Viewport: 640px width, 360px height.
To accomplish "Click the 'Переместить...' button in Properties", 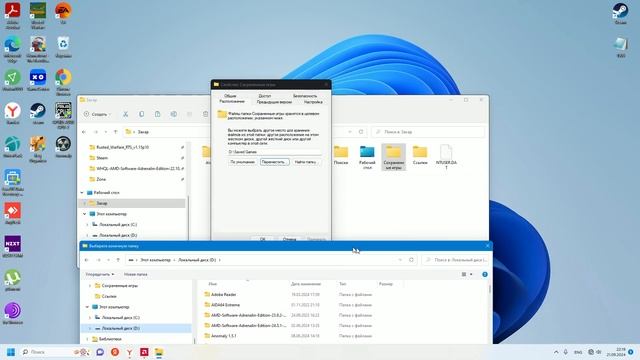I will pyautogui.click(x=275, y=162).
